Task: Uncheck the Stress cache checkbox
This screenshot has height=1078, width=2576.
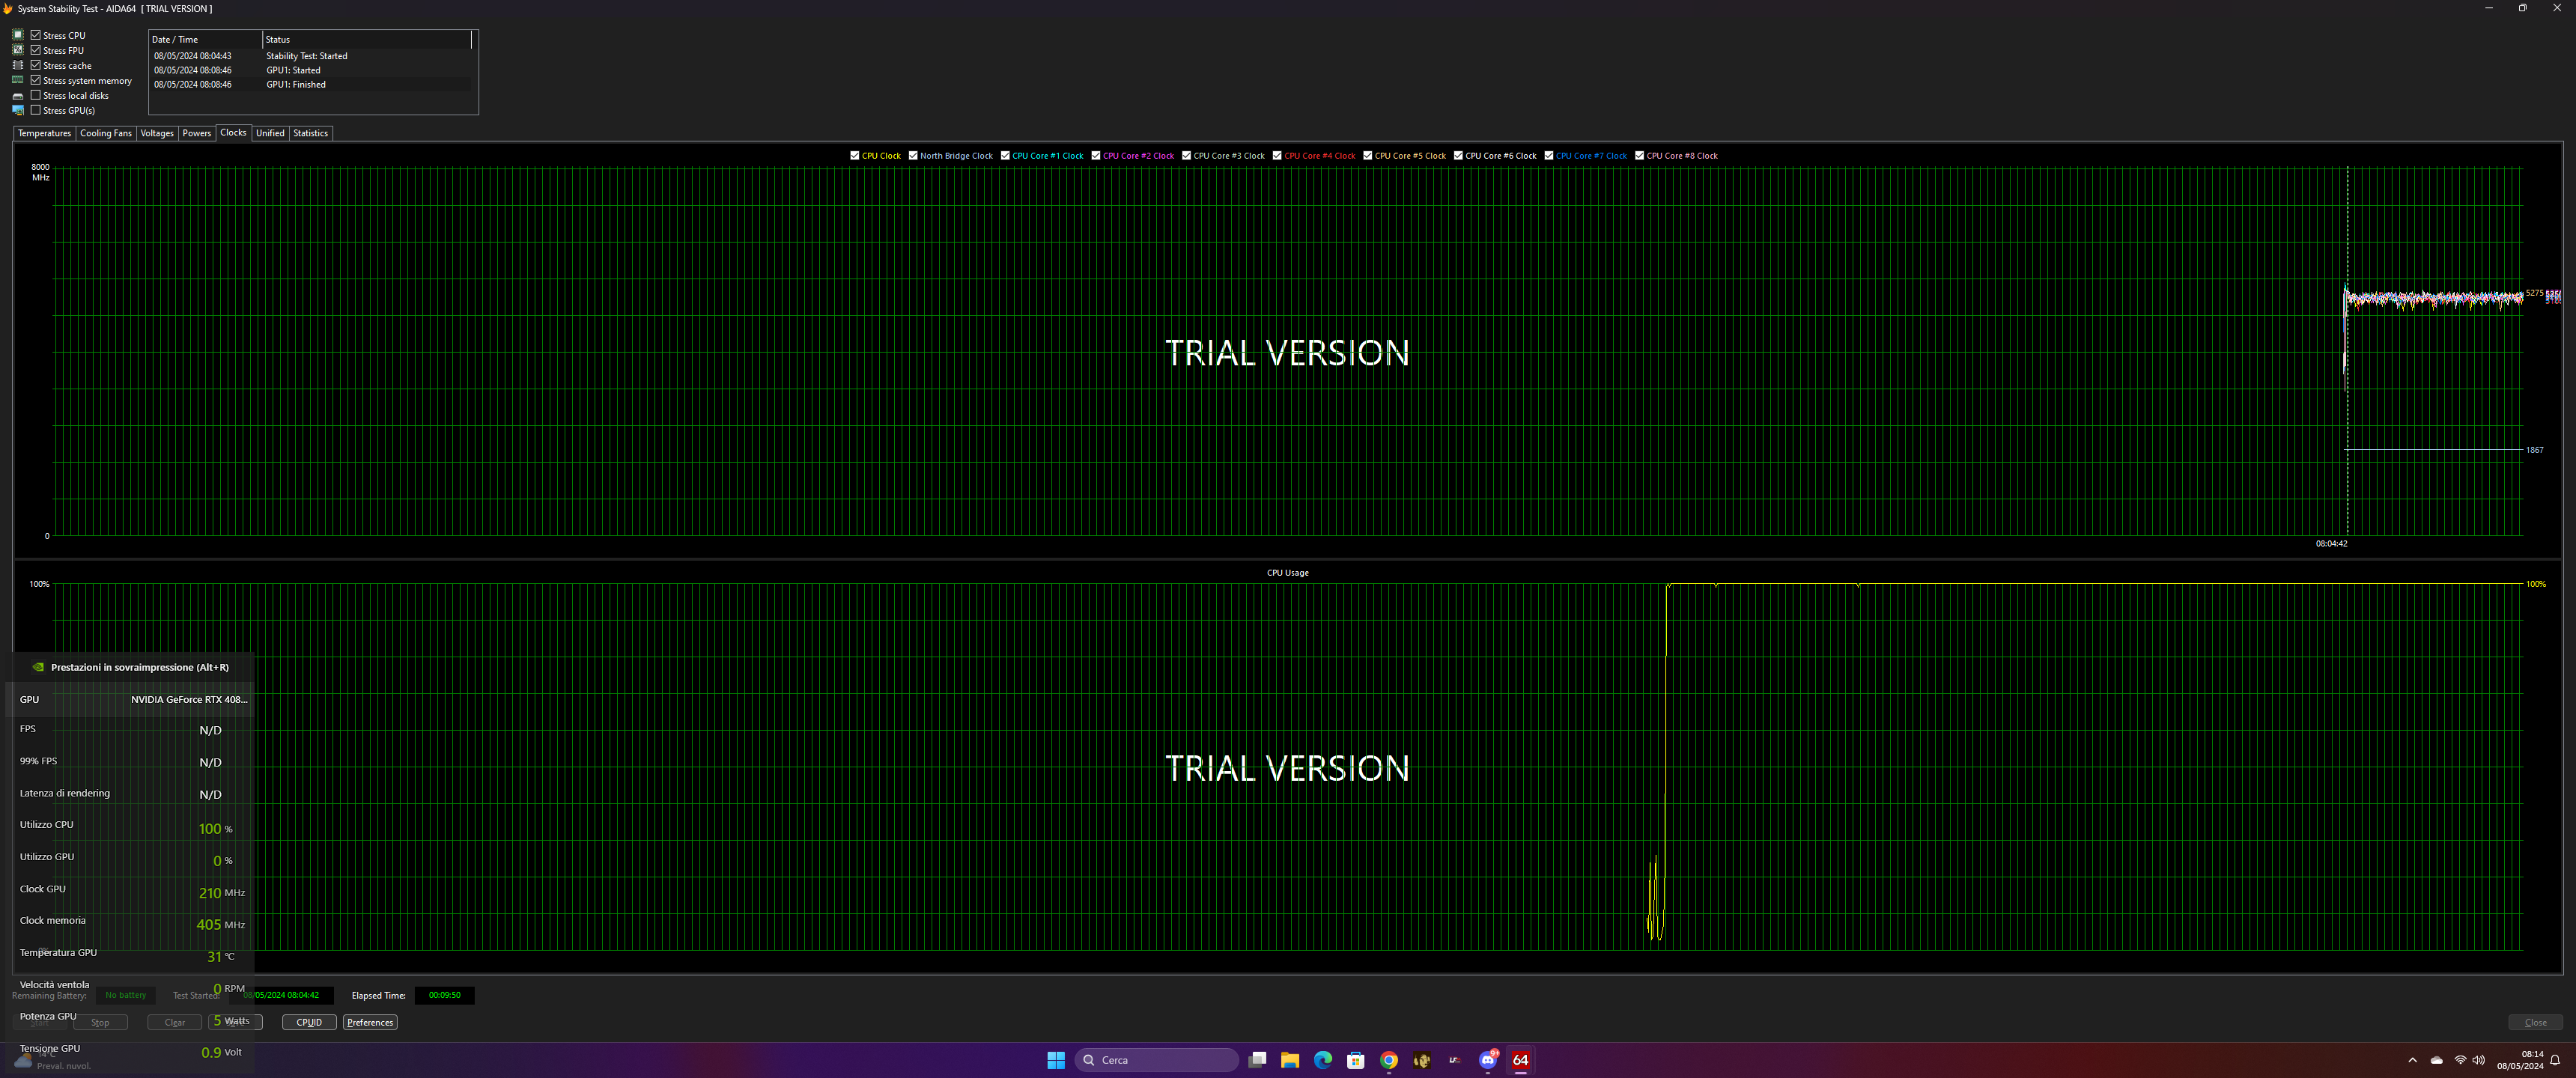Action: [36, 65]
